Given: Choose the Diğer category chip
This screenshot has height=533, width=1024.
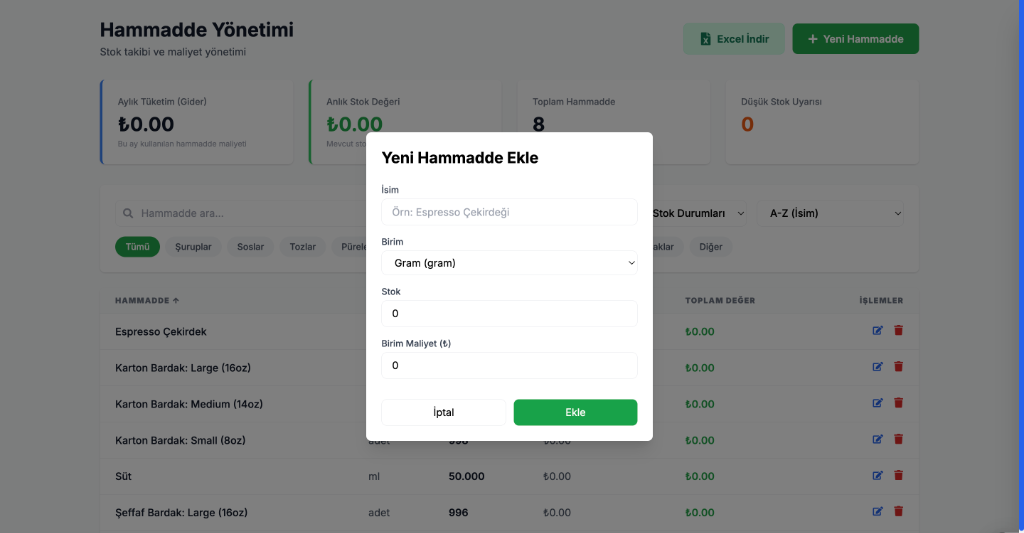Looking at the screenshot, I should coord(711,247).
